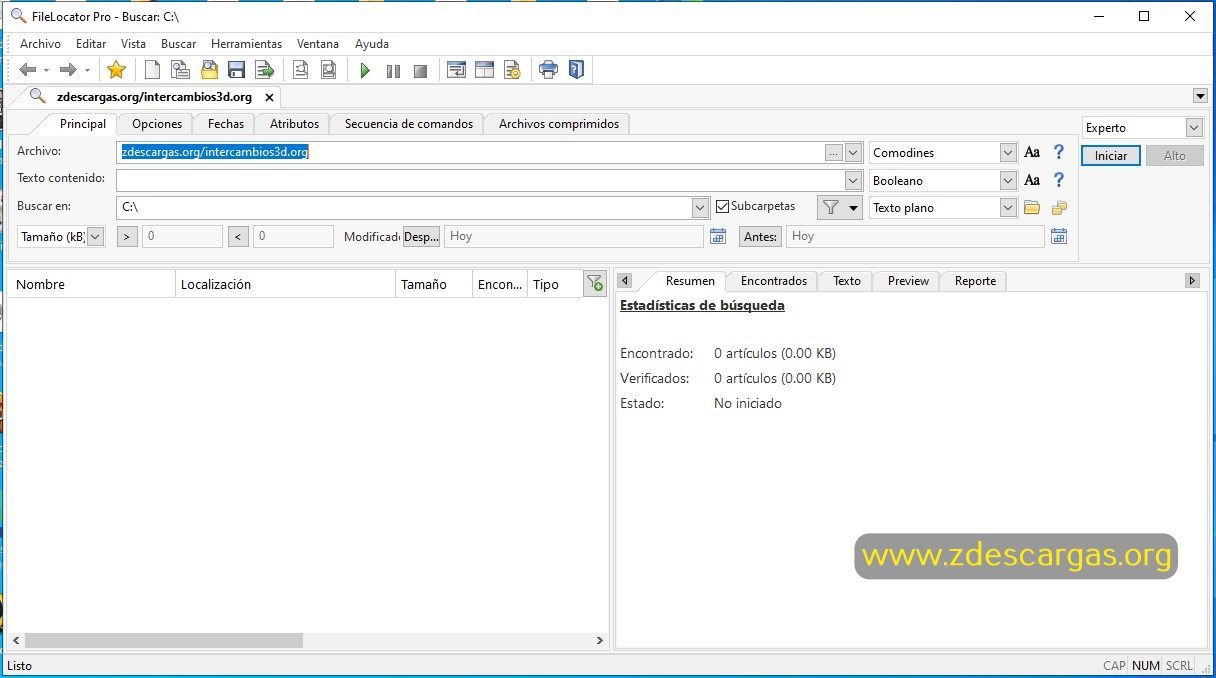Click the forward navigation arrow in toolbar

coord(68,70)
